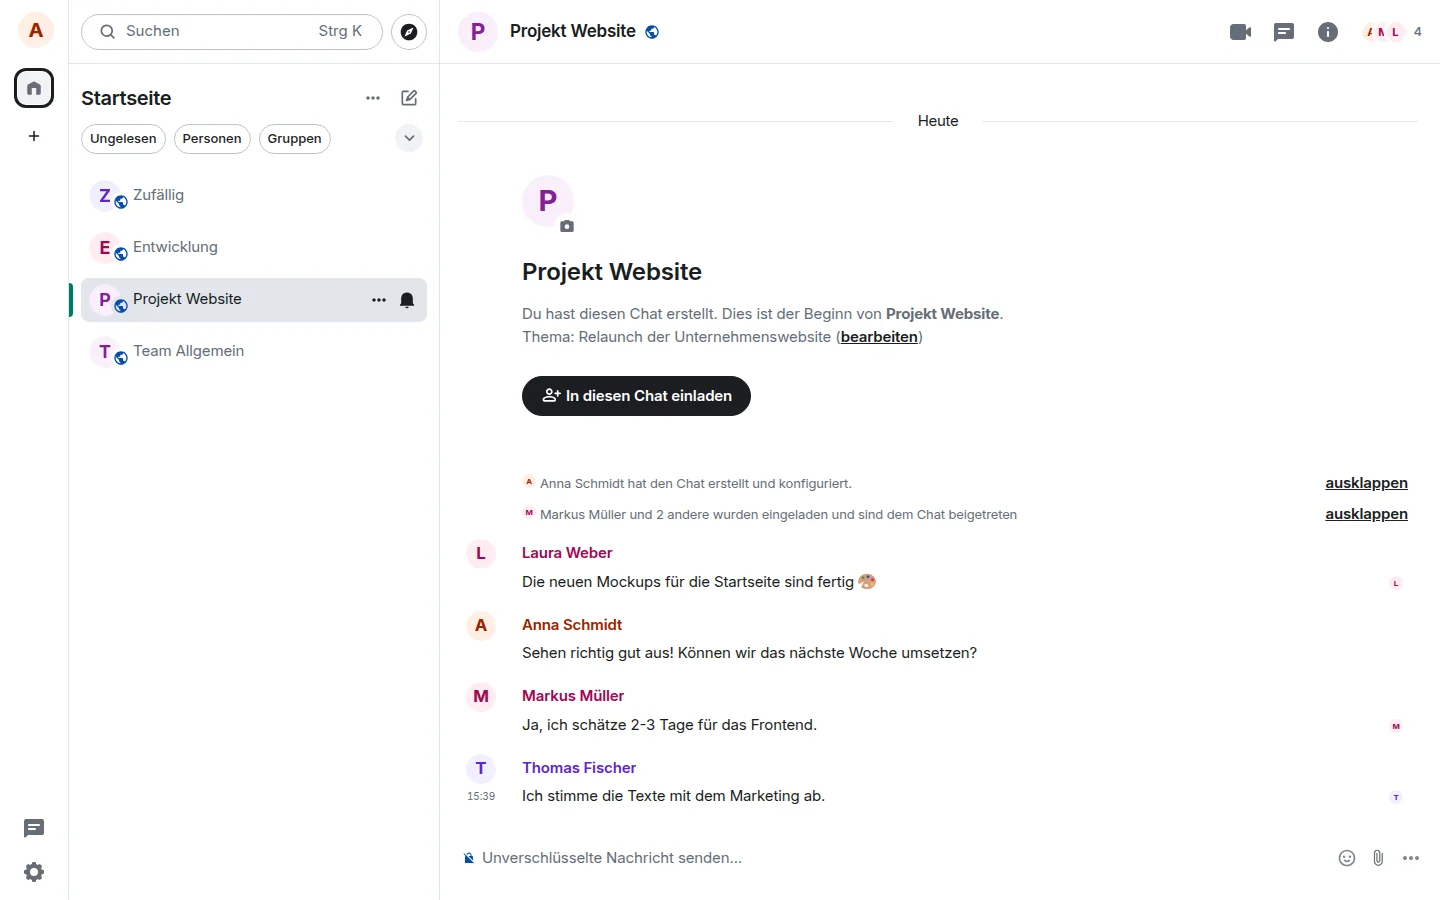Toggle the Gruppen filter
Viewport: 1440px width, 900px height.
(x=295, y=139)
